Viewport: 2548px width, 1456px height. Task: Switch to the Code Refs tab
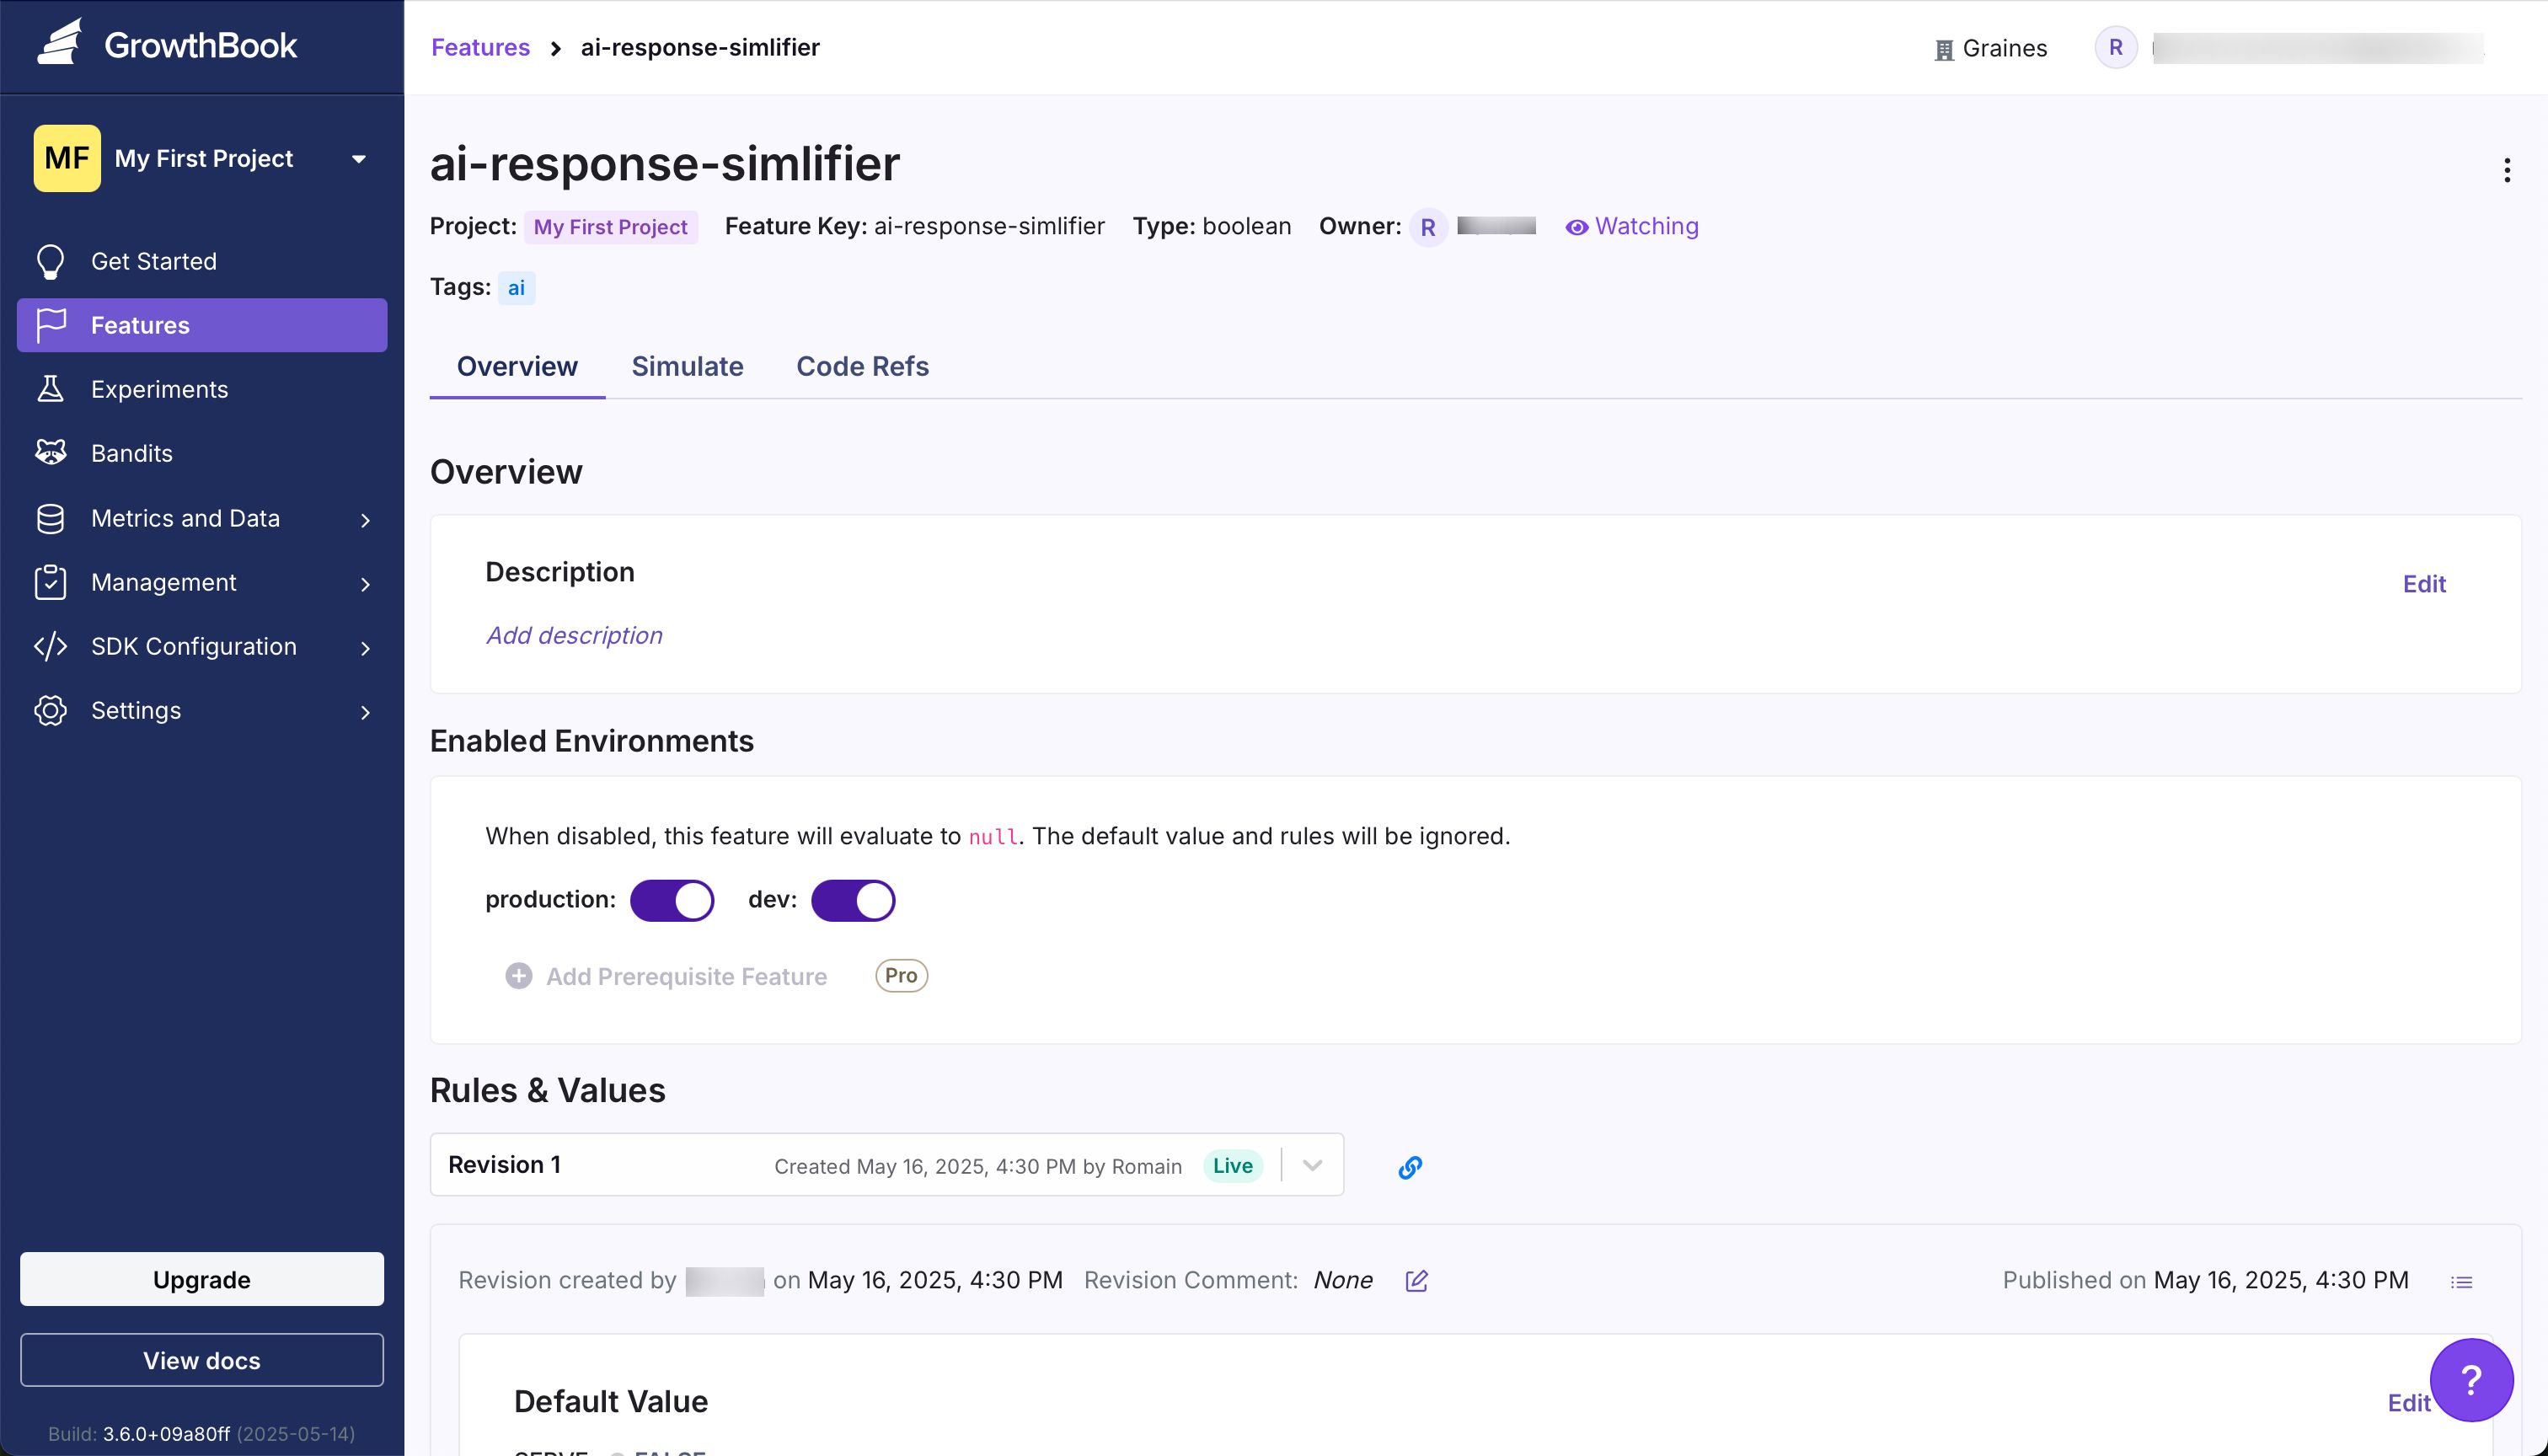click(862, 366)
